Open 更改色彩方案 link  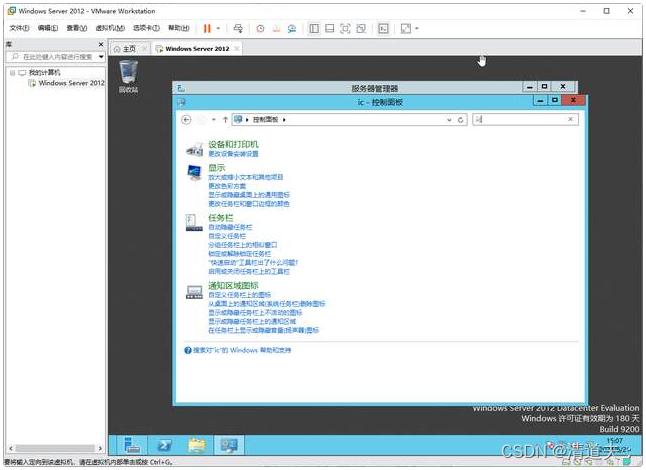click(x=227, y=186)
